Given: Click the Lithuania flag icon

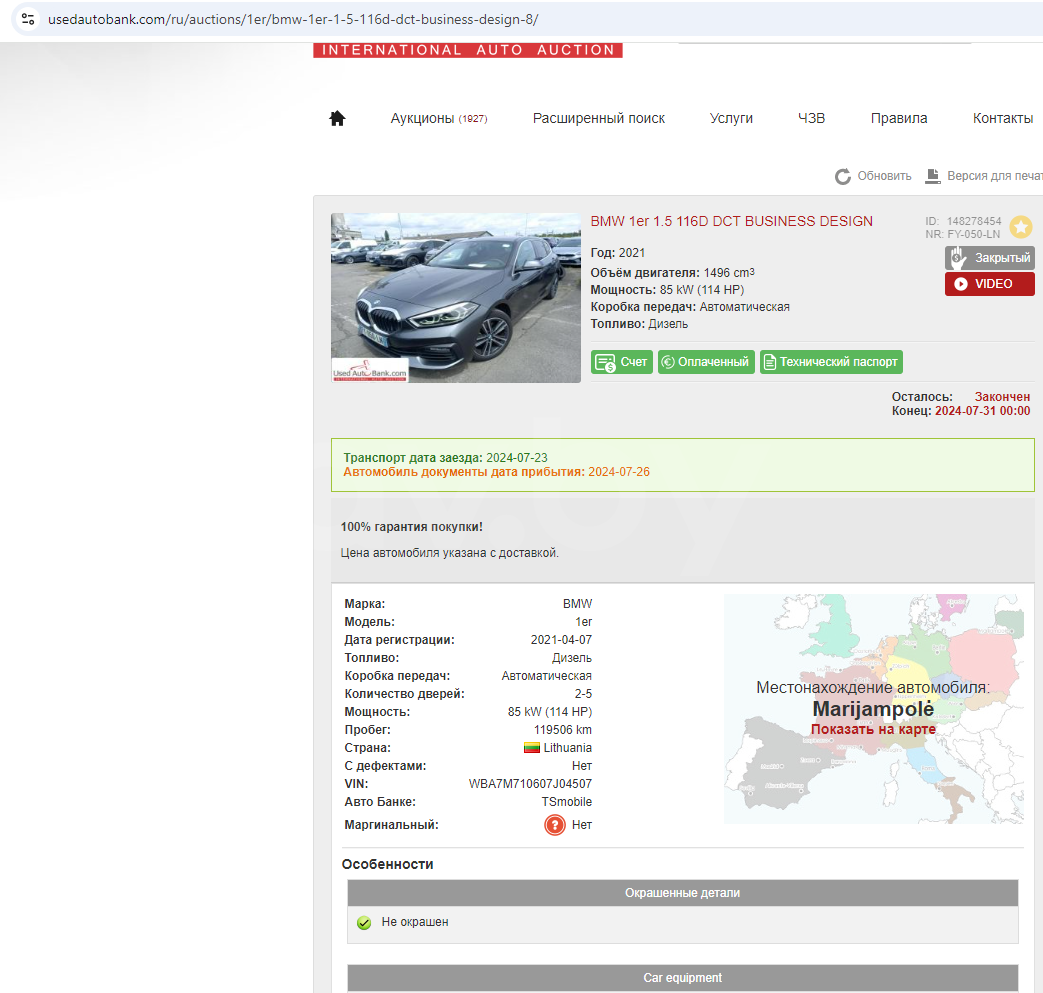Looking at the screenshot, I should [x=531, y=748].
